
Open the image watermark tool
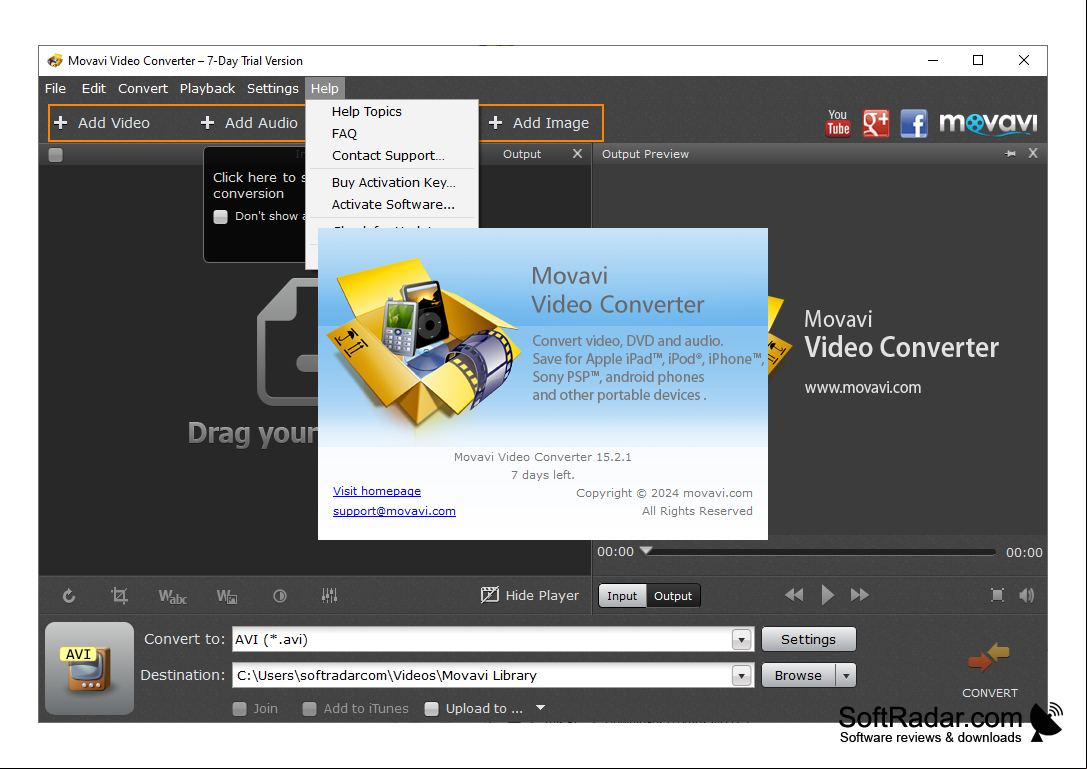pyautogui.click(x=227, y=596)
